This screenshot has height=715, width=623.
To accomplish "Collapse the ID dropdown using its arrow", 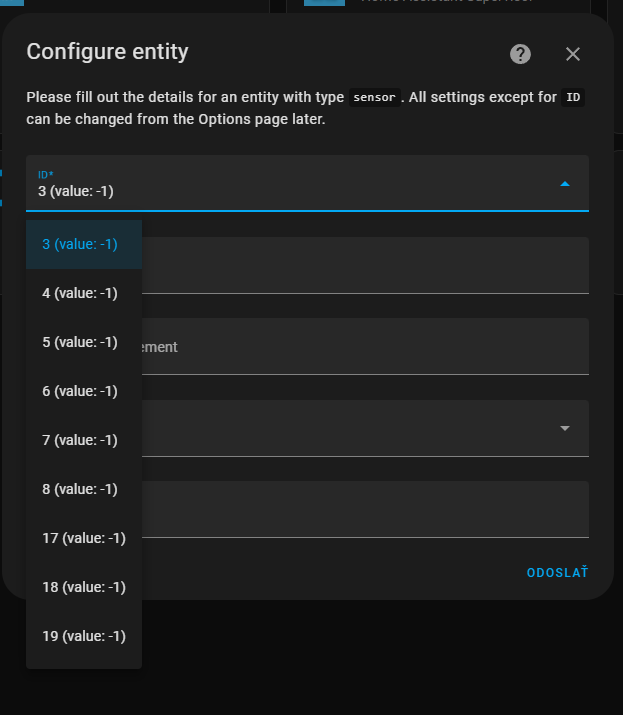I will [565, 184].
